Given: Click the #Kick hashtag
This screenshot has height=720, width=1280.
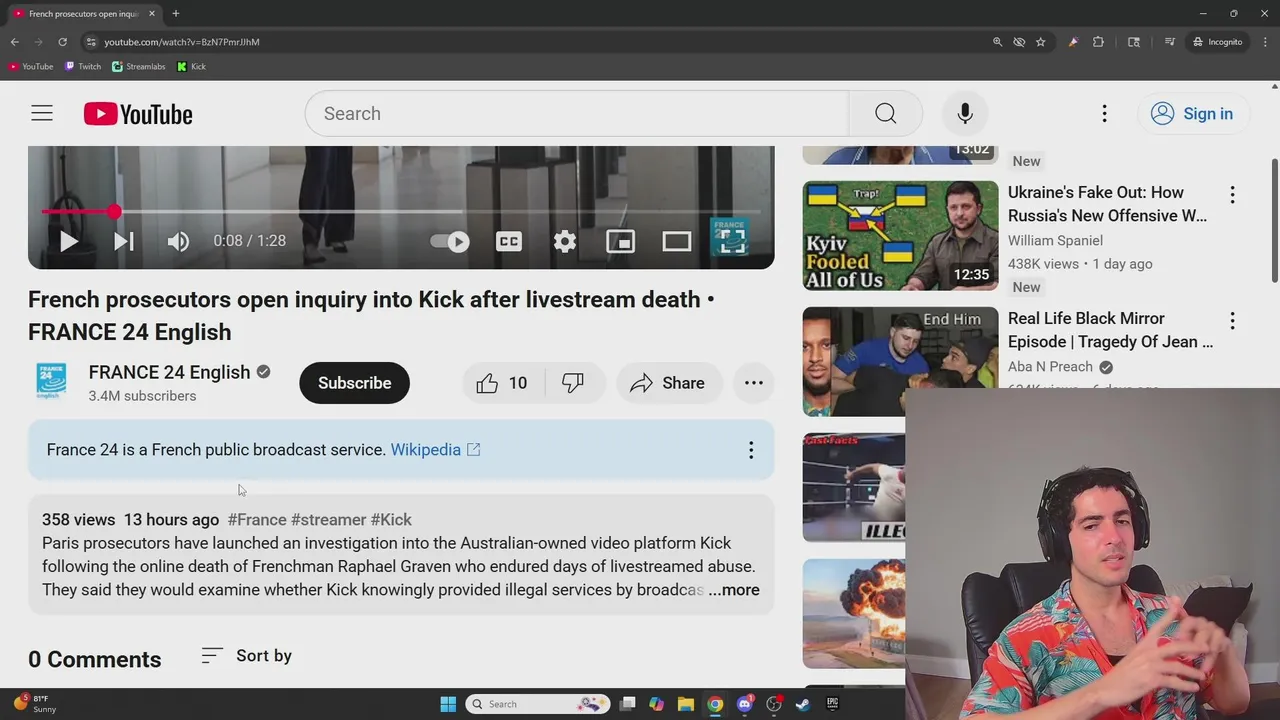Looking at the screenshot, I should coord(391,520).
